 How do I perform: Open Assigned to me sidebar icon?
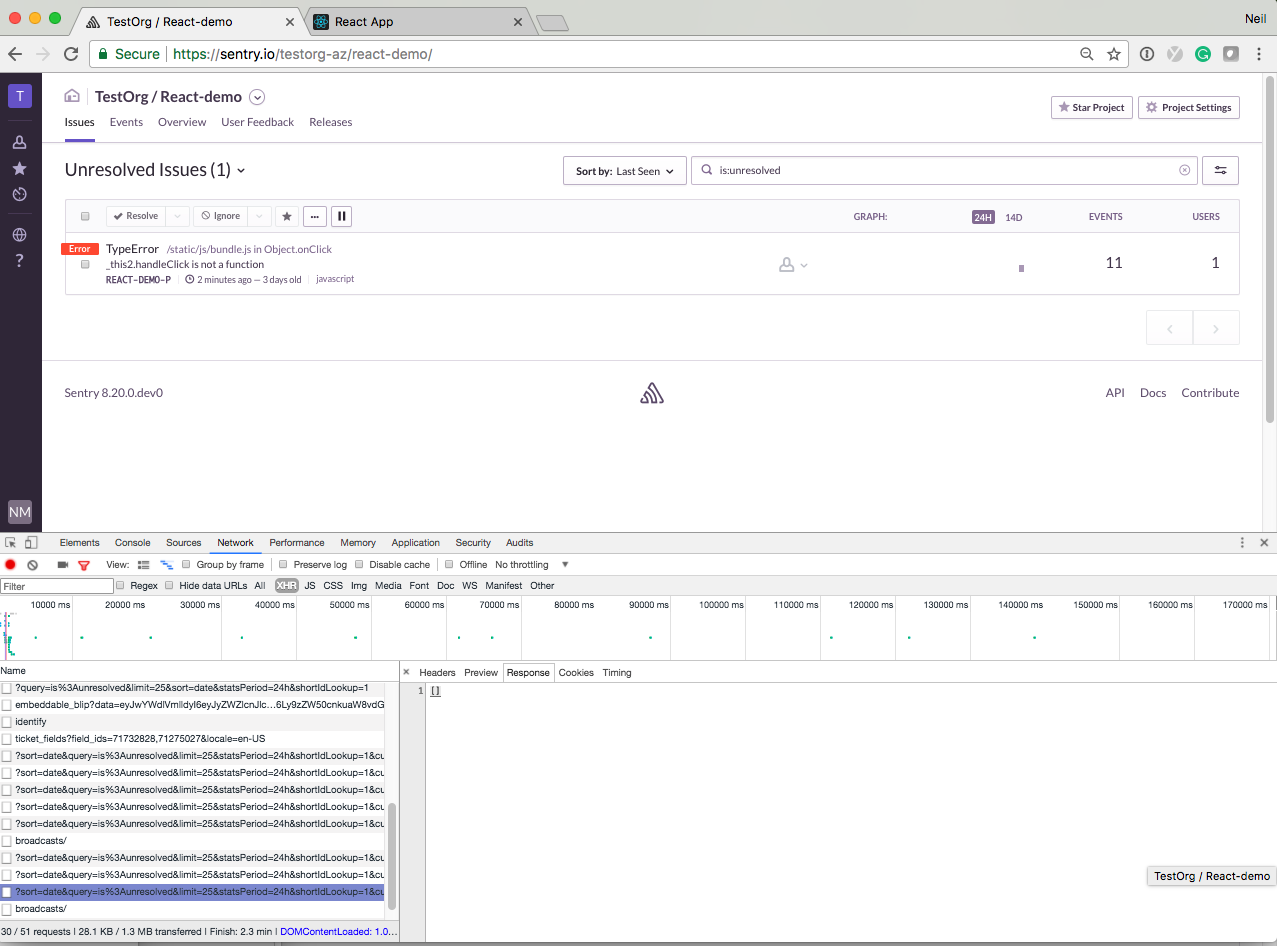click(19, 143)
